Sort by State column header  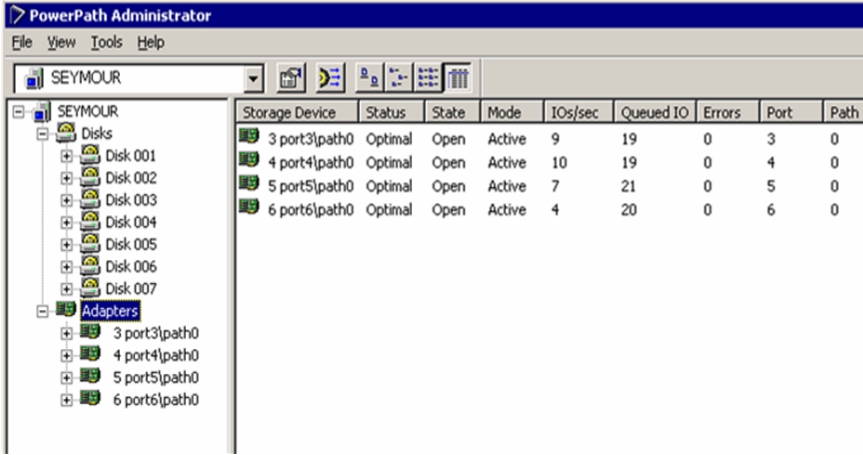[x=452, y=112]
